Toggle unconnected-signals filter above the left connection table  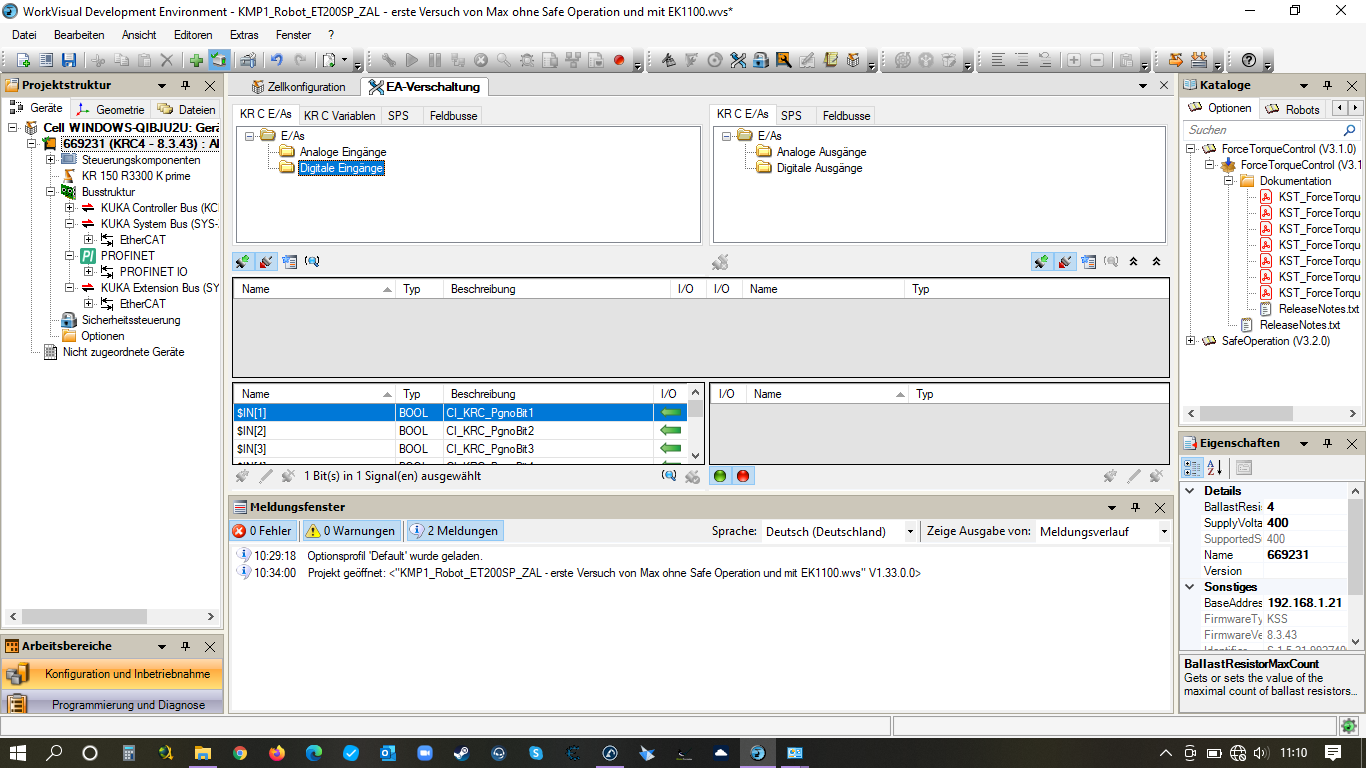tap(266, 262)
